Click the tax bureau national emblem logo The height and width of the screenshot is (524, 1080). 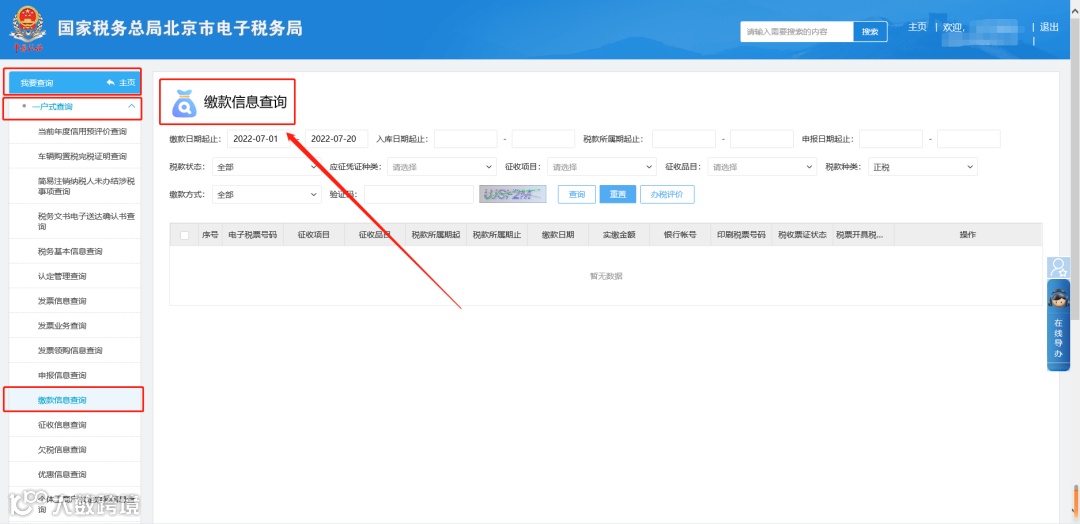pyautogui.click(x=28, y=29)
